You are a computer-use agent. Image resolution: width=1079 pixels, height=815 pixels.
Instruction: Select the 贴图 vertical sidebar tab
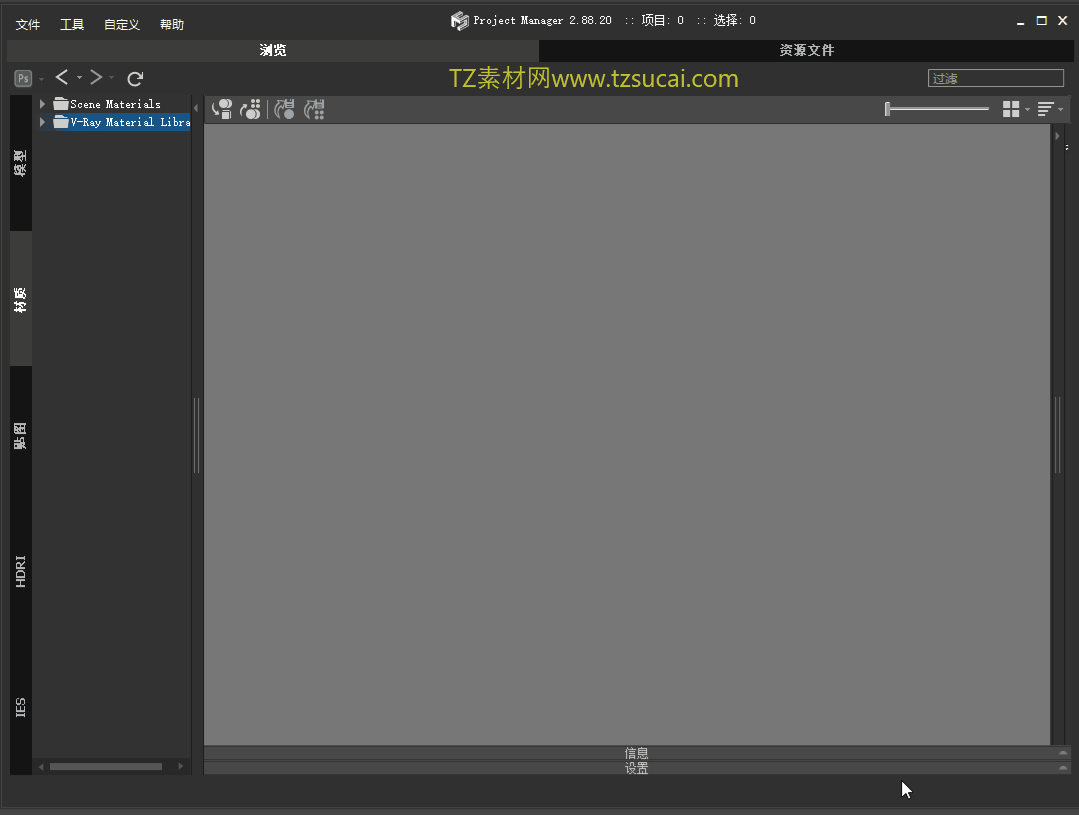click(x=21, y=436)
